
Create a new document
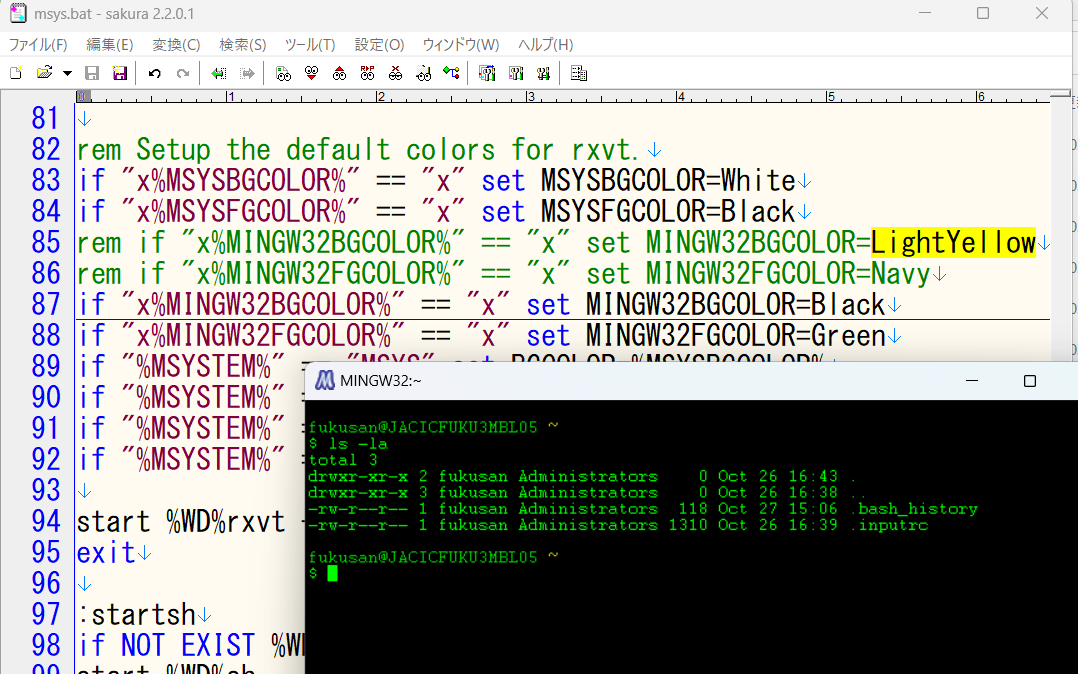(x=15, y=73)
